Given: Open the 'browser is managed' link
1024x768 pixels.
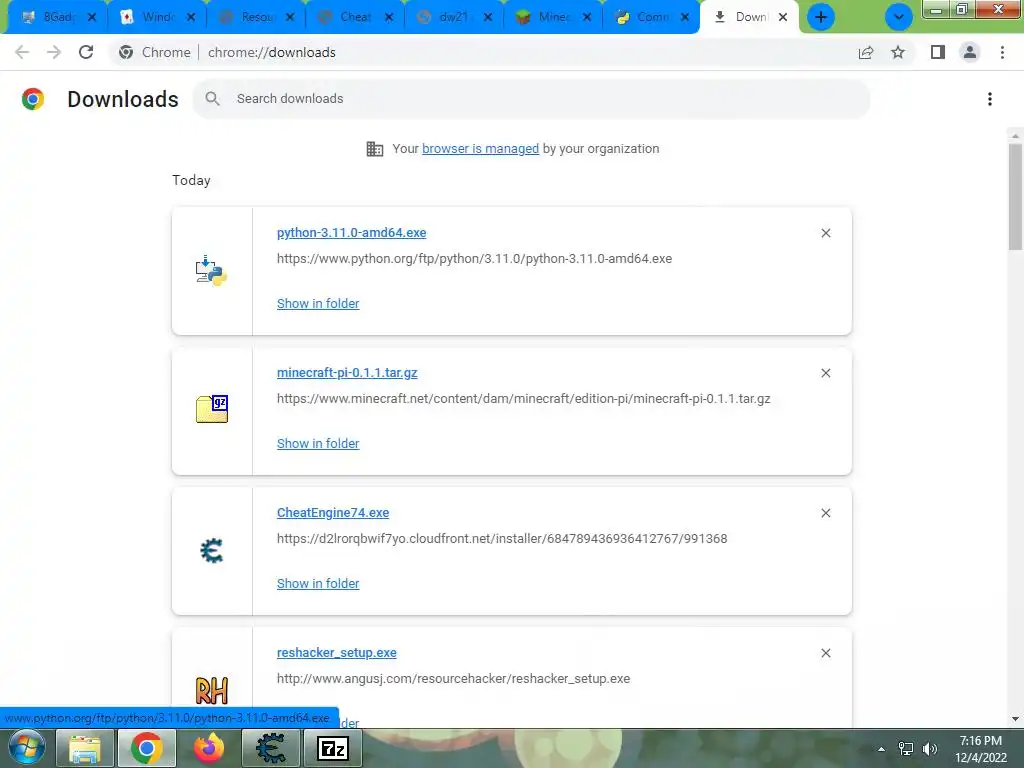Looking at the screenshot, I should tap(481, 148).
